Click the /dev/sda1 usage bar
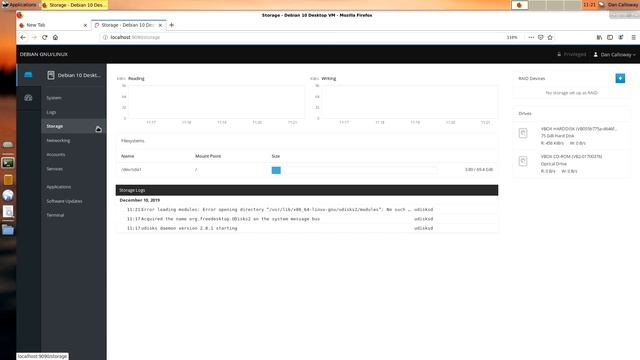Image resolution: width=640 pixels, height=360 pixels. click(x=354, y=170)
